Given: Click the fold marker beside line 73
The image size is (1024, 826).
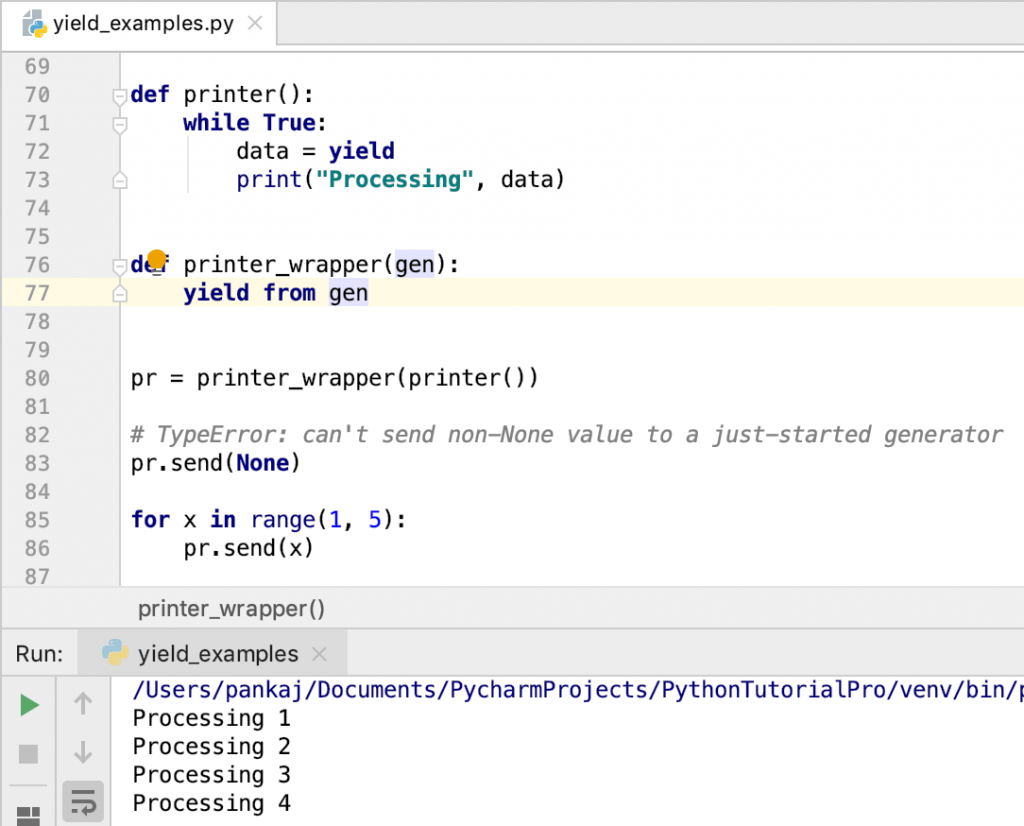Looking at the screenshot, I should click(x=119, y=179).
